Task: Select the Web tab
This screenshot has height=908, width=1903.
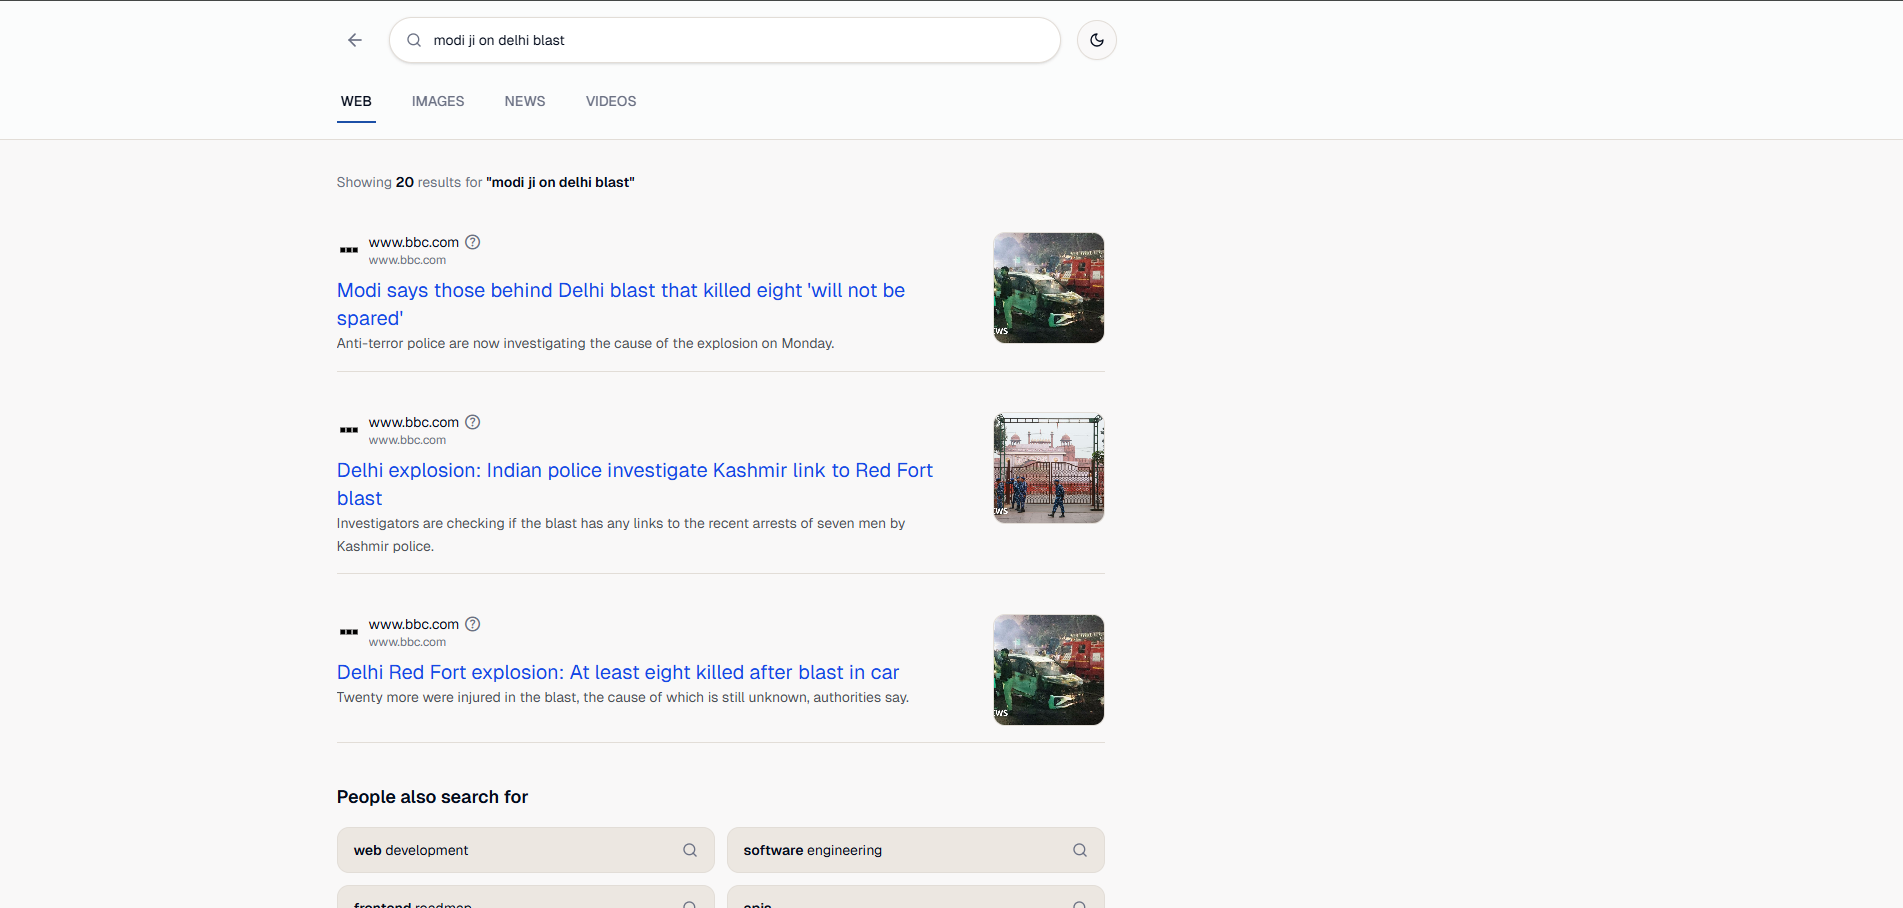Action: 356,101
